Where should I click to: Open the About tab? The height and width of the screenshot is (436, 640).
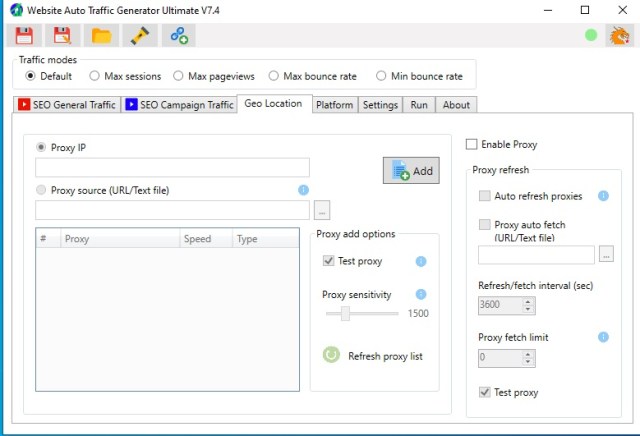[x=456, y=105]
